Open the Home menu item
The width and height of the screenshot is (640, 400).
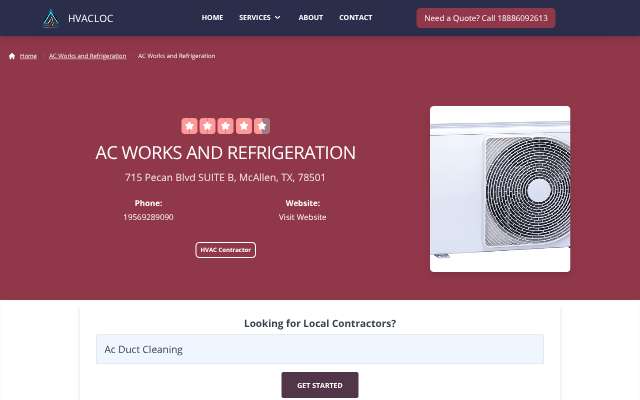click(x=212, y=18)
